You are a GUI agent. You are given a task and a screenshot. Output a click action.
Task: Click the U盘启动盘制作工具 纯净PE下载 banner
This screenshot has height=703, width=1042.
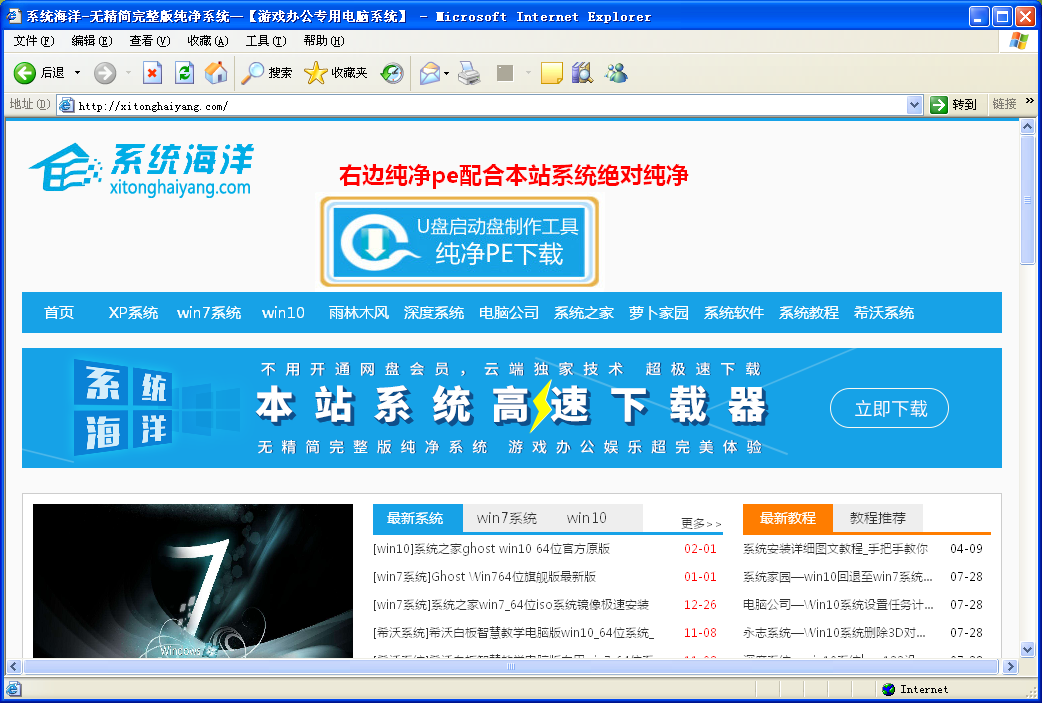coord(459,242)
